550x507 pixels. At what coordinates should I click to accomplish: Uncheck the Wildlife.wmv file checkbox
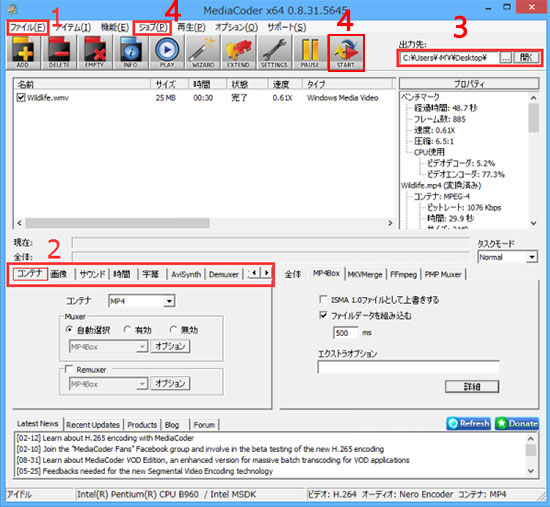pos(21,98)
